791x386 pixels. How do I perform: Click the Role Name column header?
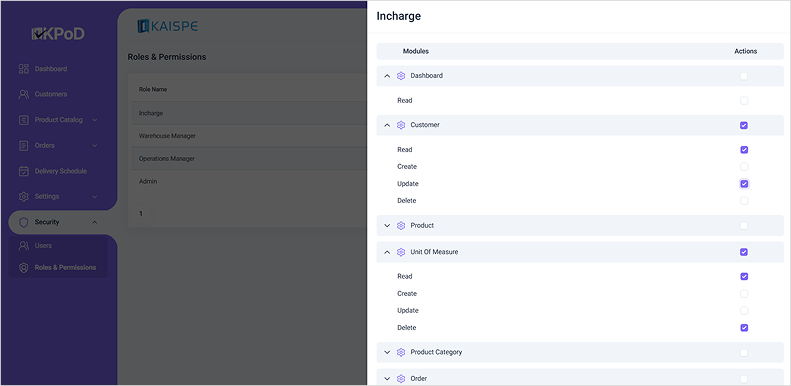click(x=153, y=90)
